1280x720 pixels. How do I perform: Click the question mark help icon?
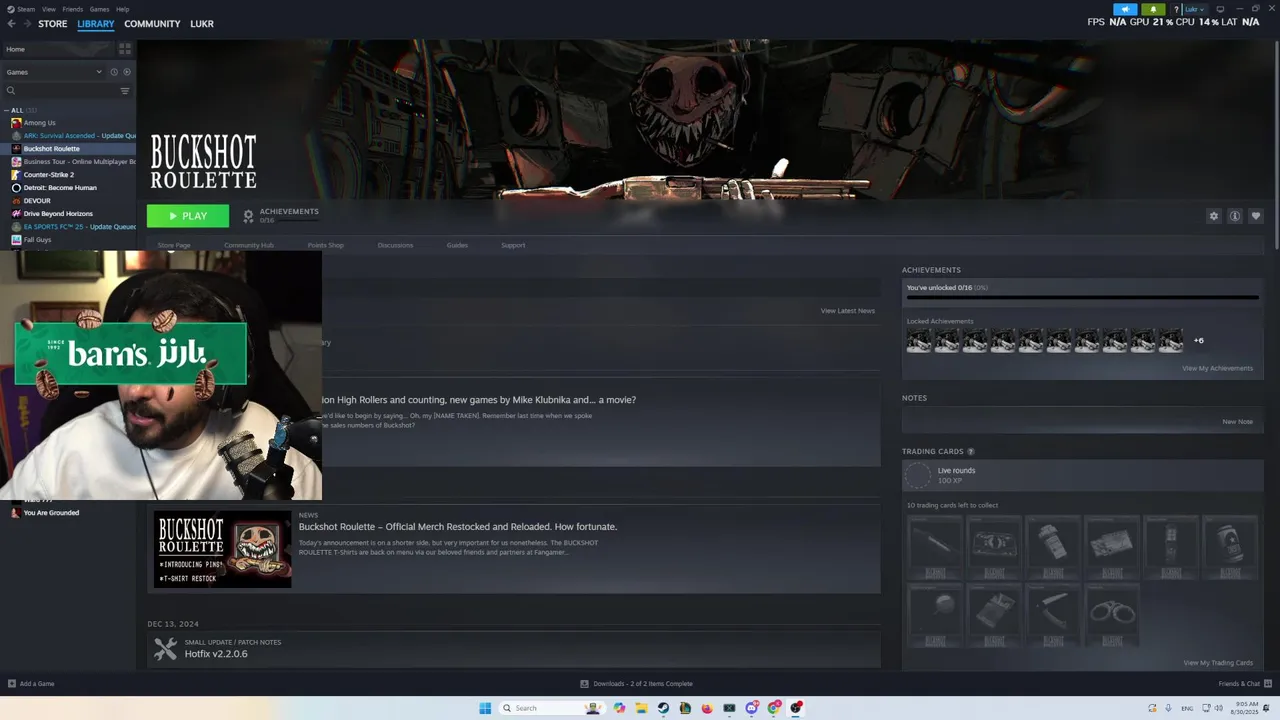[1176, 9]
